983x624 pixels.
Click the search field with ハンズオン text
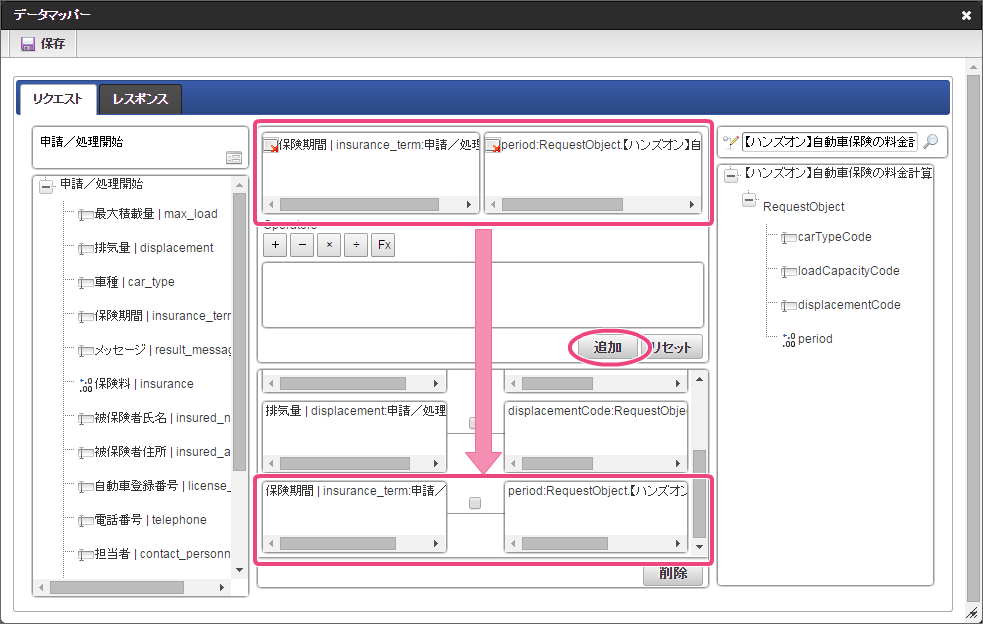(829, 142)
